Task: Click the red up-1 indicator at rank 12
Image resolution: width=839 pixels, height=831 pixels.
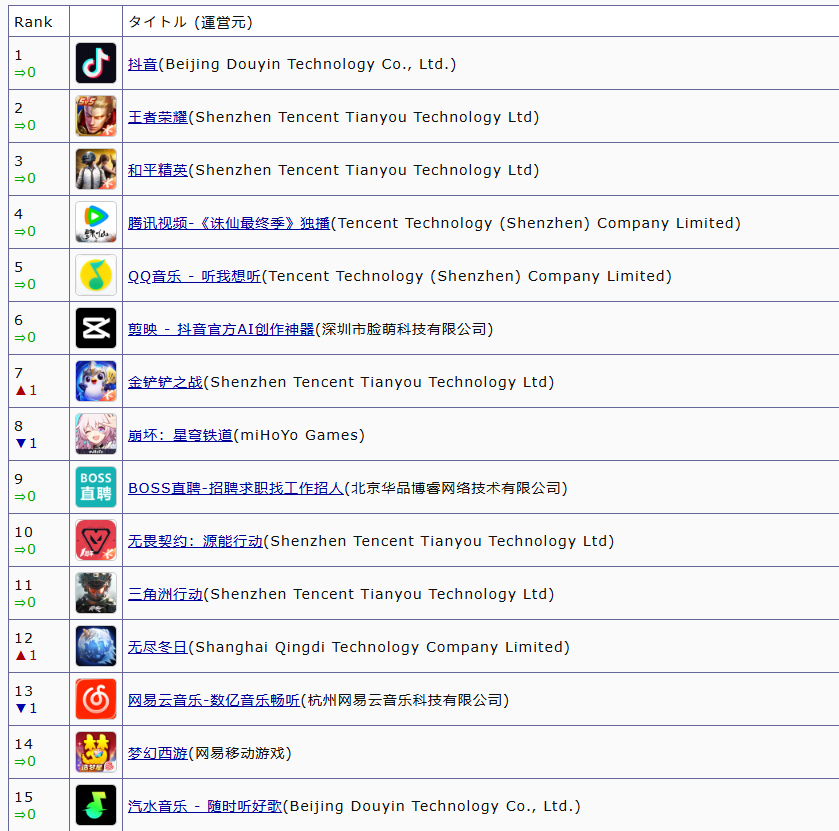Action: [26, 655]
